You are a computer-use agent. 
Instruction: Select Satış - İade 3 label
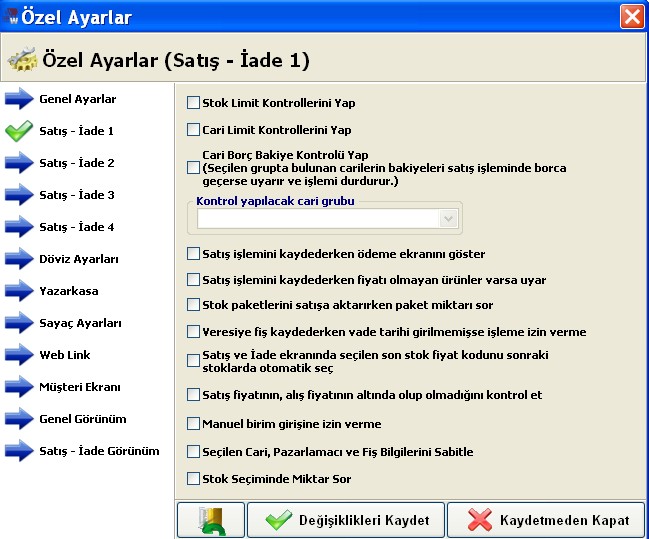pyautogui.click(x=77, y=195)
